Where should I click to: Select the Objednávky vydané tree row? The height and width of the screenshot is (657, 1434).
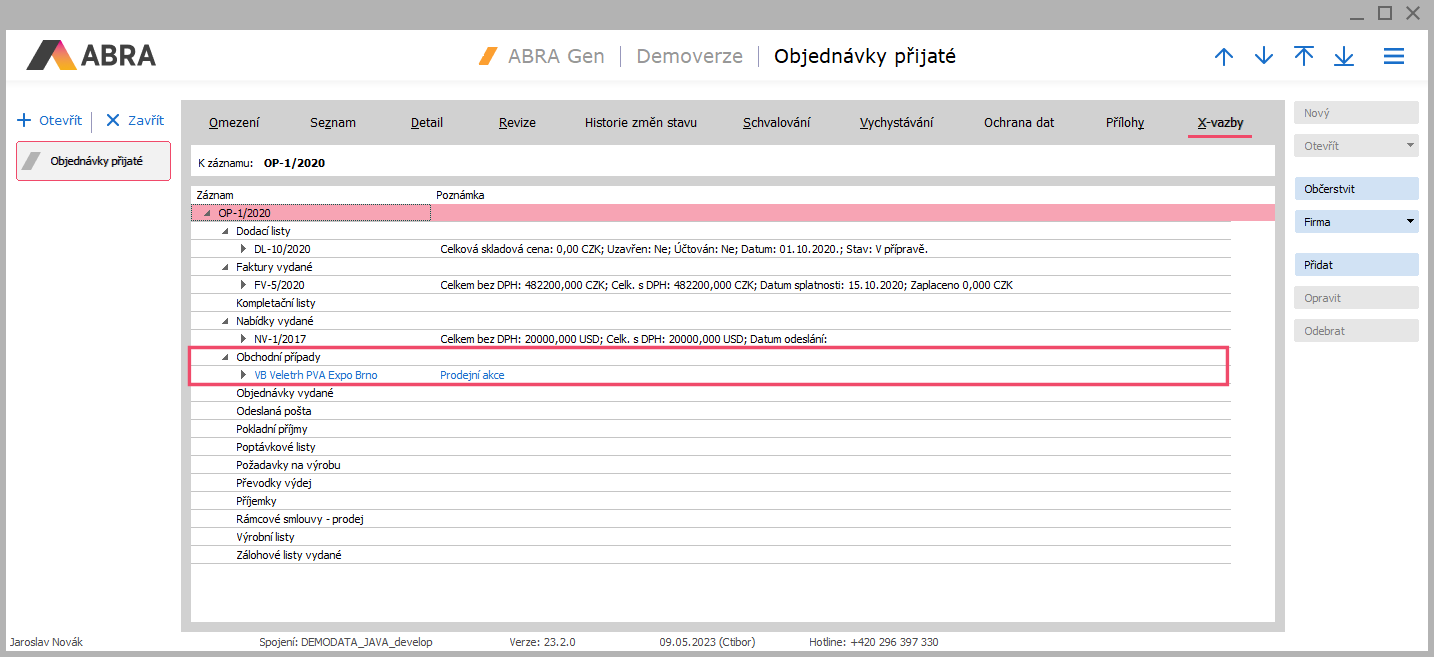tap(284, 393)
